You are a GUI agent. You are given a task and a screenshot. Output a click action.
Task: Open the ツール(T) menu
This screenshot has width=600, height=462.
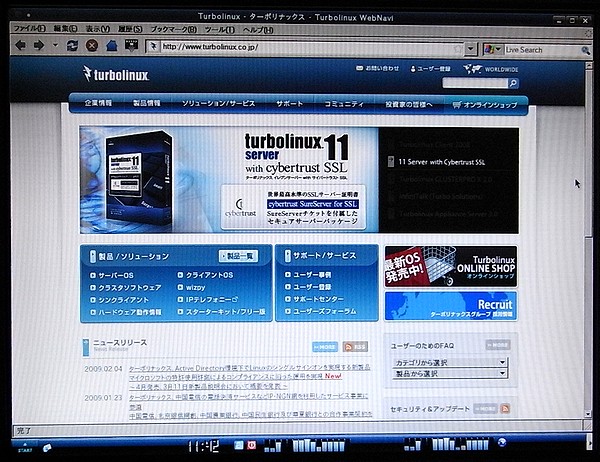click(x=220, y=30)
